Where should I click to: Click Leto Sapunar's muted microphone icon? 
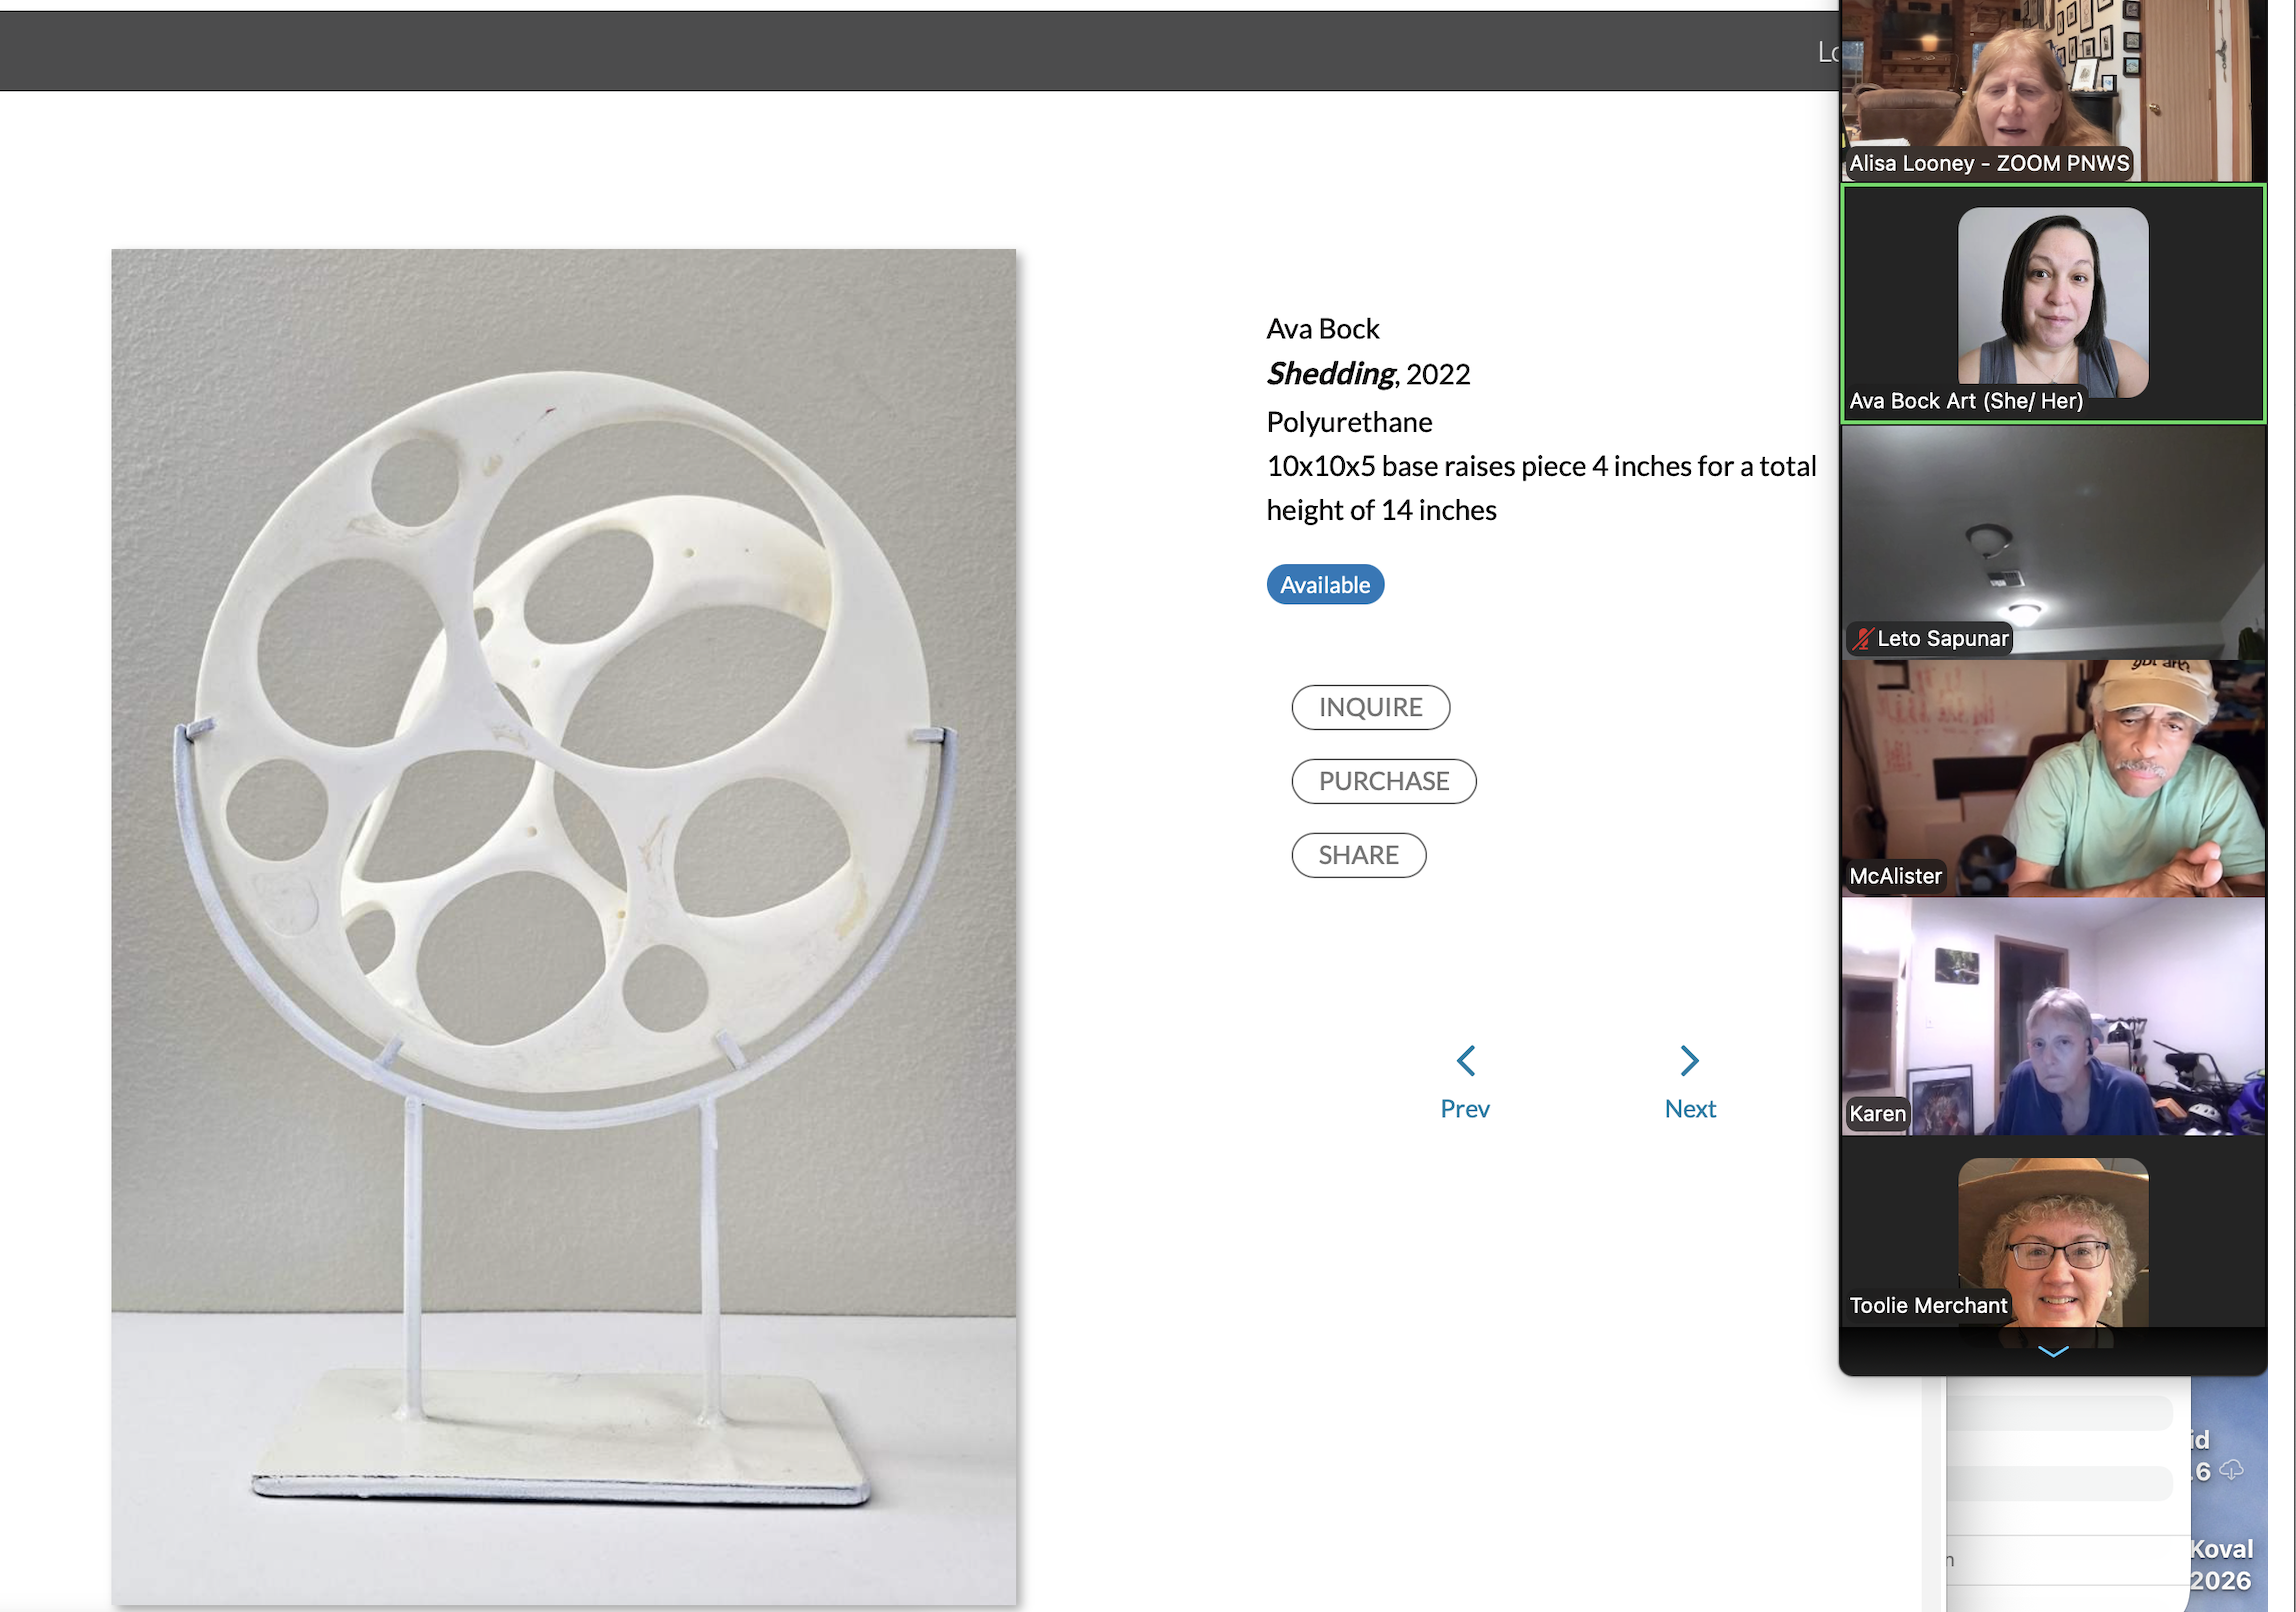tap(1862, 638)
